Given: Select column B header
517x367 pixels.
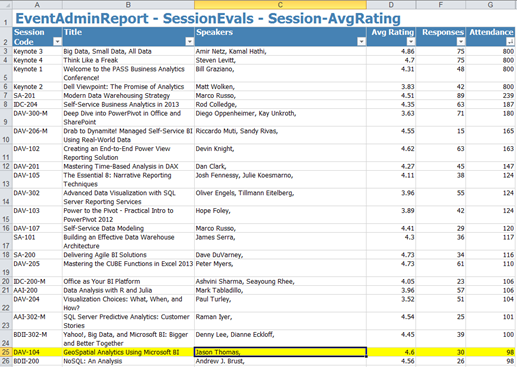Looking at the screenshot, I should [128, 4].
